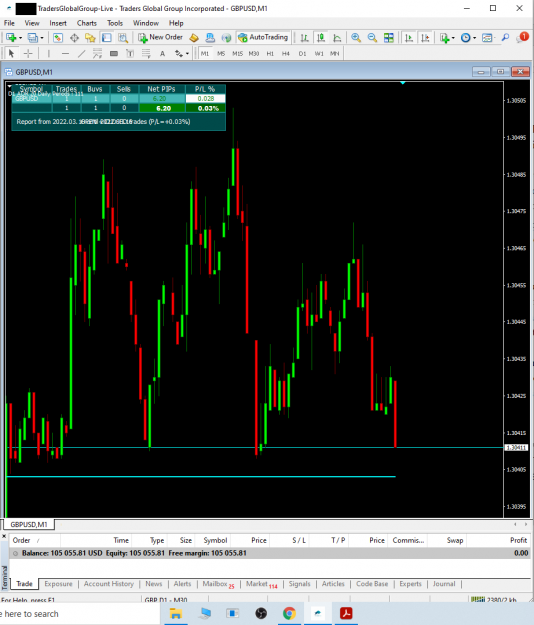Switch to the Account History tab
The width and height of the screenshot is (534, 625).
pyautogui.click(x=108, y=584)
